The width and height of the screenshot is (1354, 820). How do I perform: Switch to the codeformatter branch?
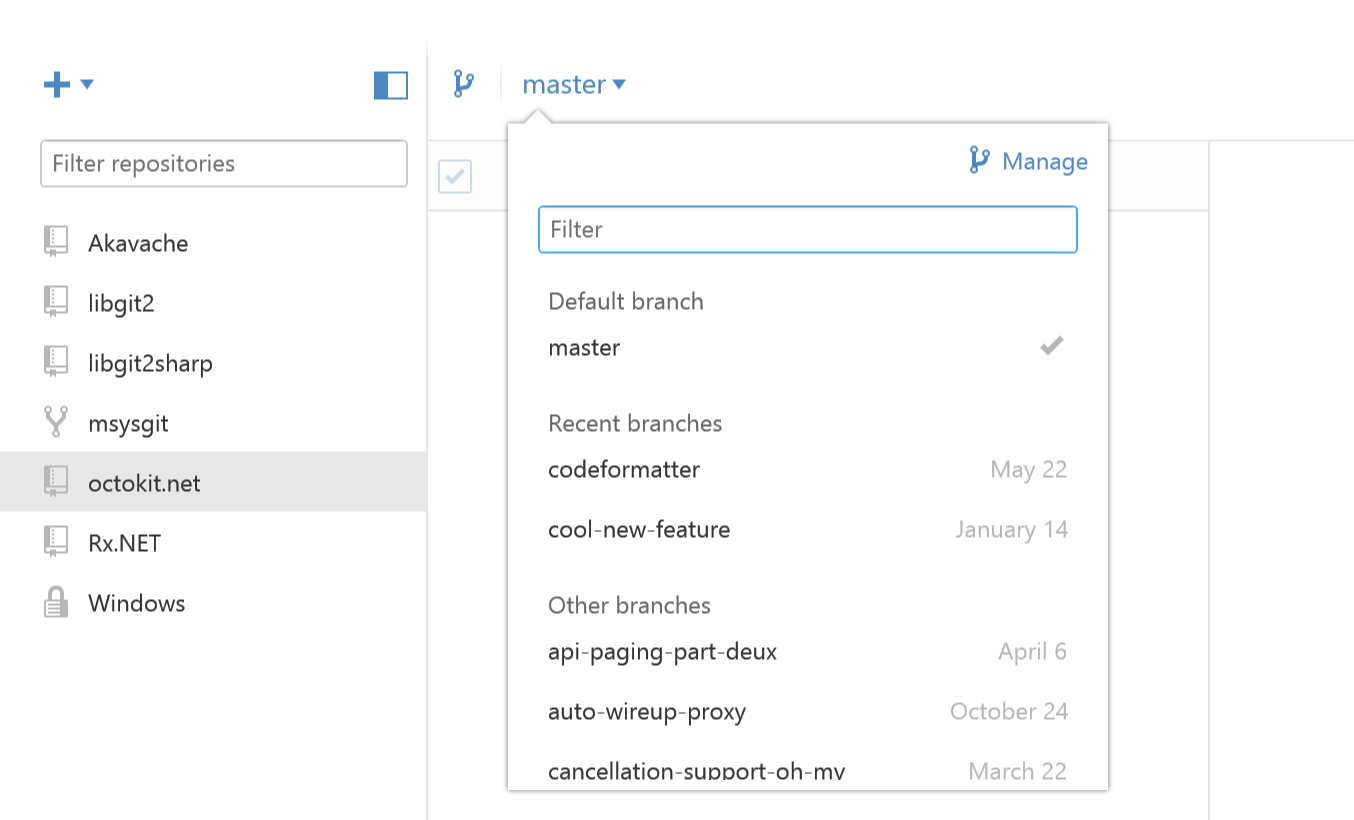(x=624, y=470)
